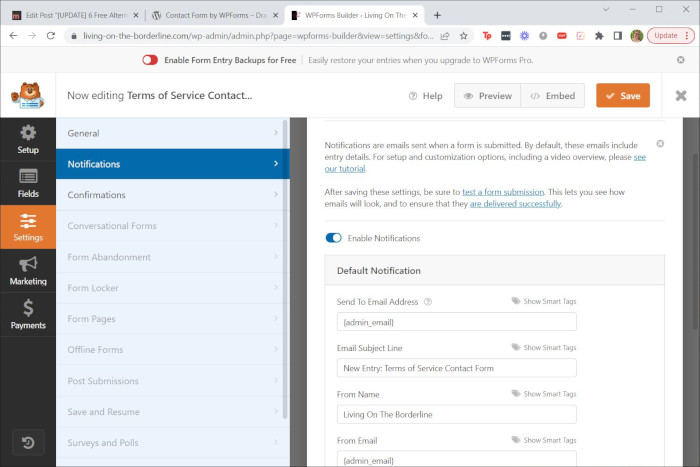
Task: Click the Help button
Action: [x=425, y=96]
